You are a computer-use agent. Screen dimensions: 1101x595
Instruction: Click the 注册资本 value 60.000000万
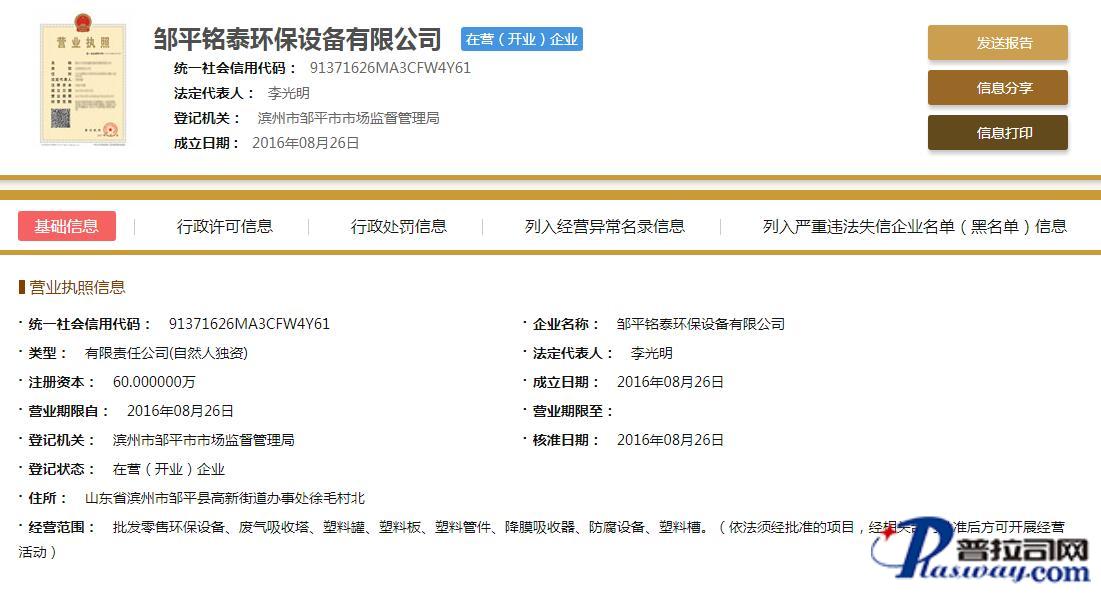pyautogui.click(x=154, y=382)
